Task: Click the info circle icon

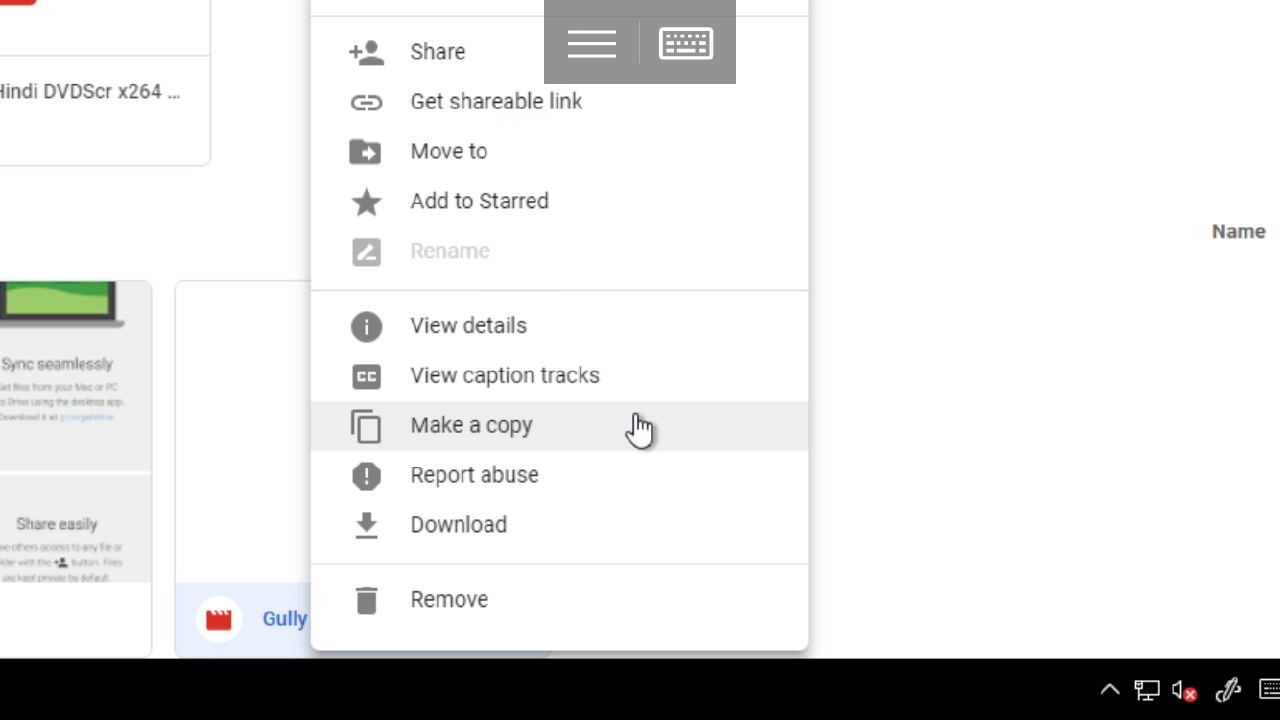Action: tap(366, 326)
